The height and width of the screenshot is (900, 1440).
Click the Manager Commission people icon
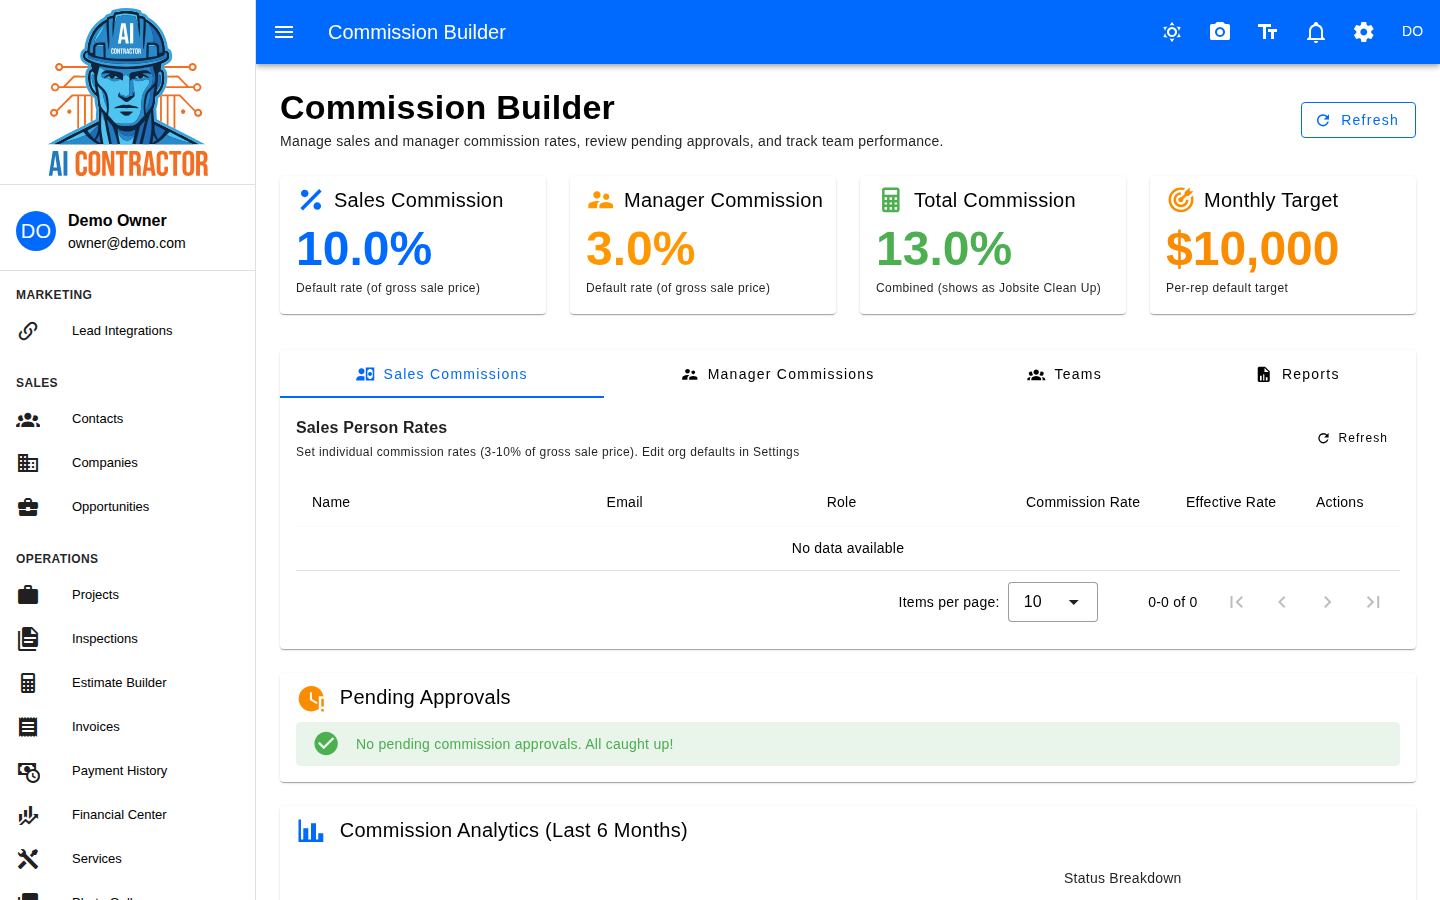coord(601,200)
